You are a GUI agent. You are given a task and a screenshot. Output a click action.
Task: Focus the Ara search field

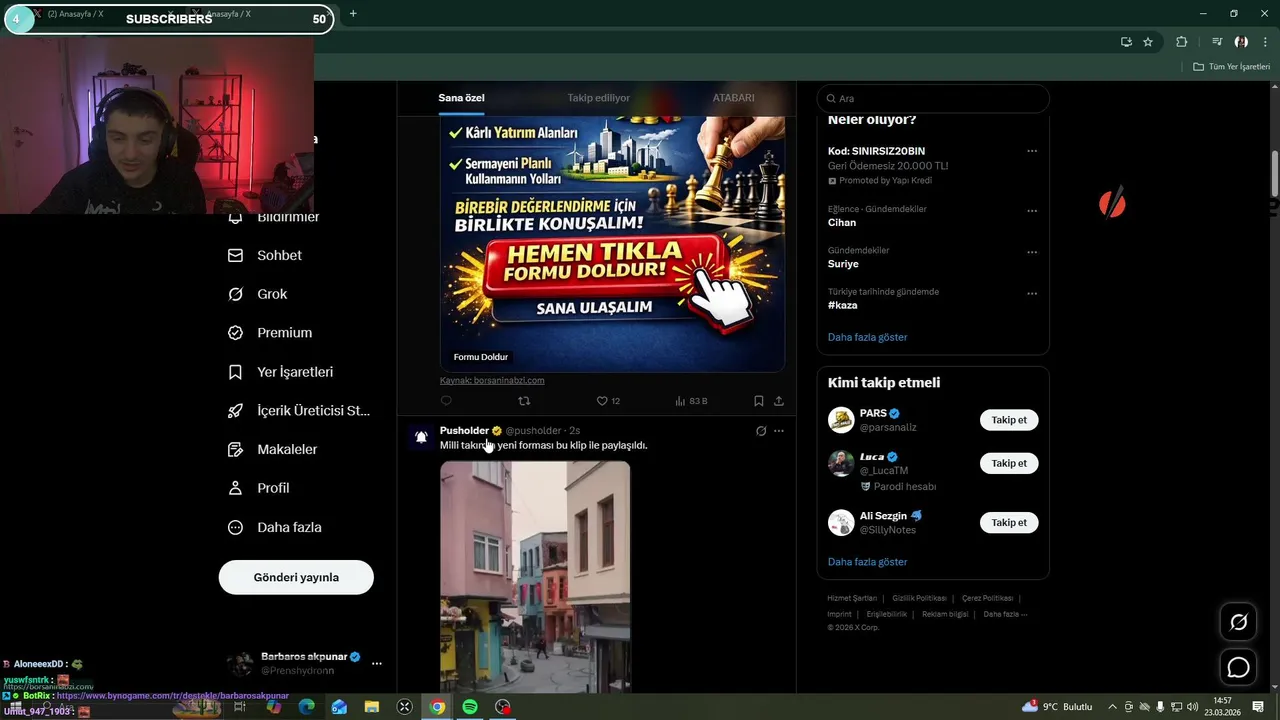tap(933, 98)
